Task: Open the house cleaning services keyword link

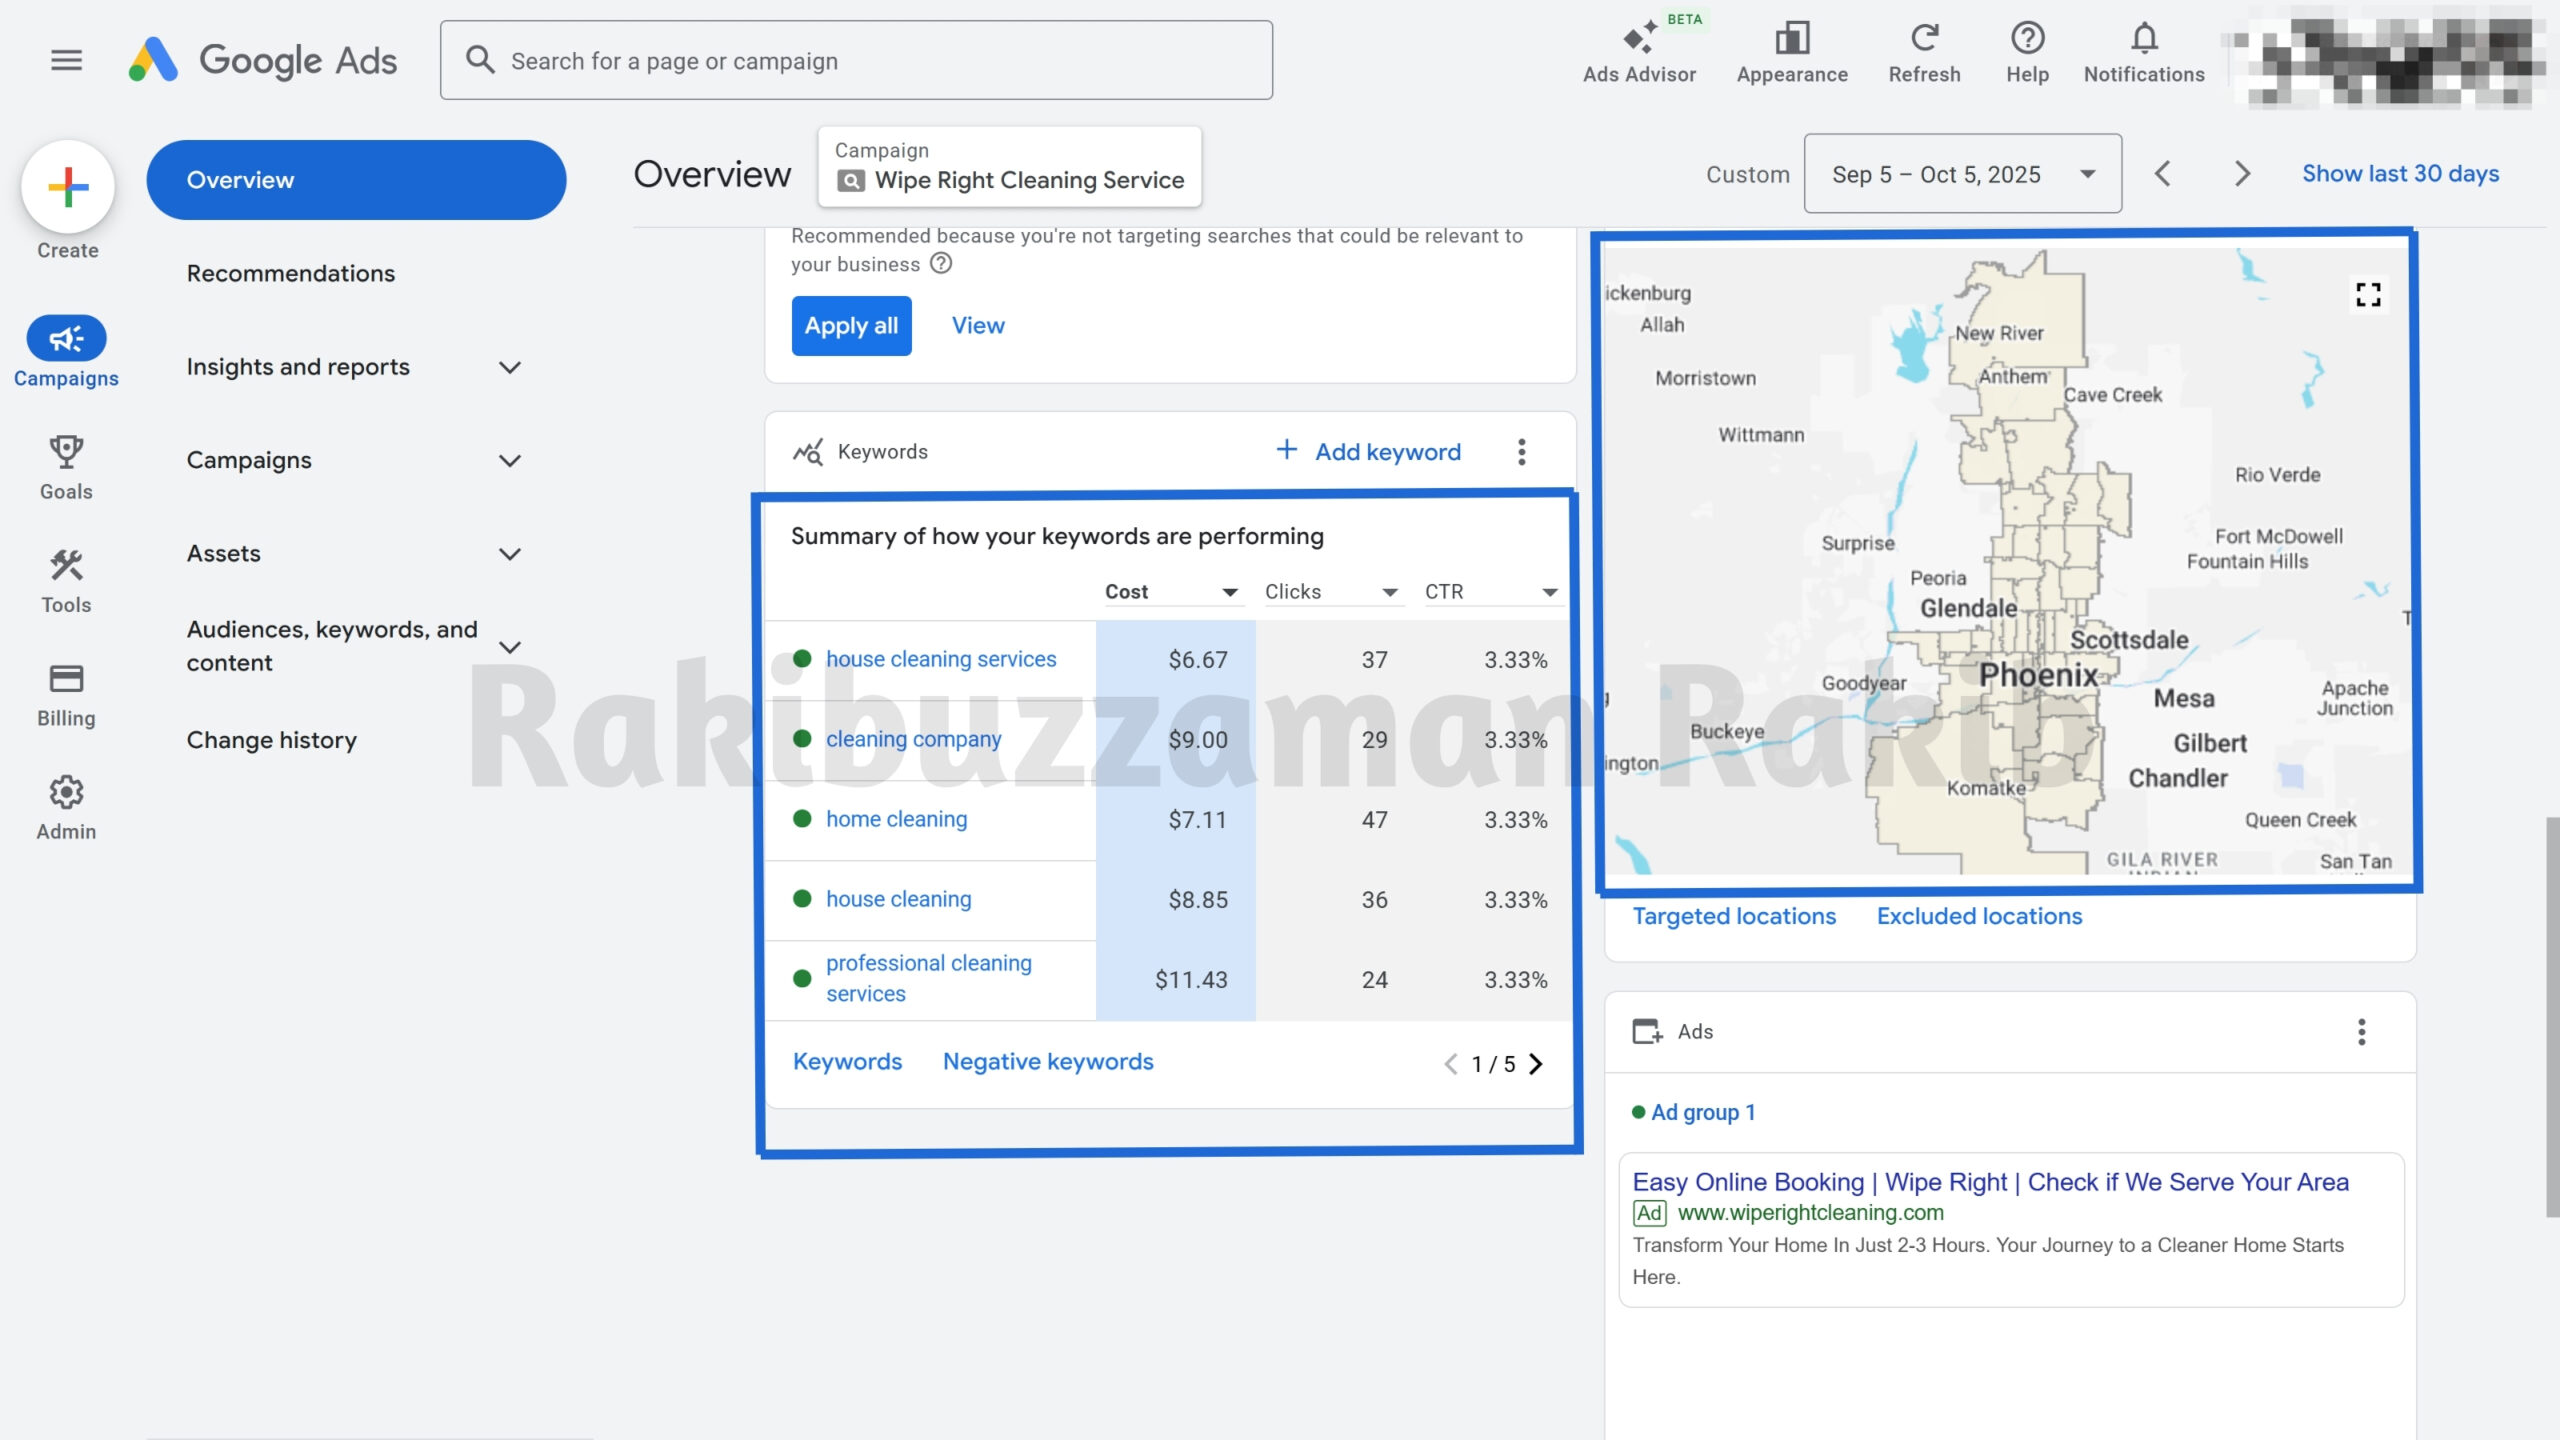Action: (940, 659)
